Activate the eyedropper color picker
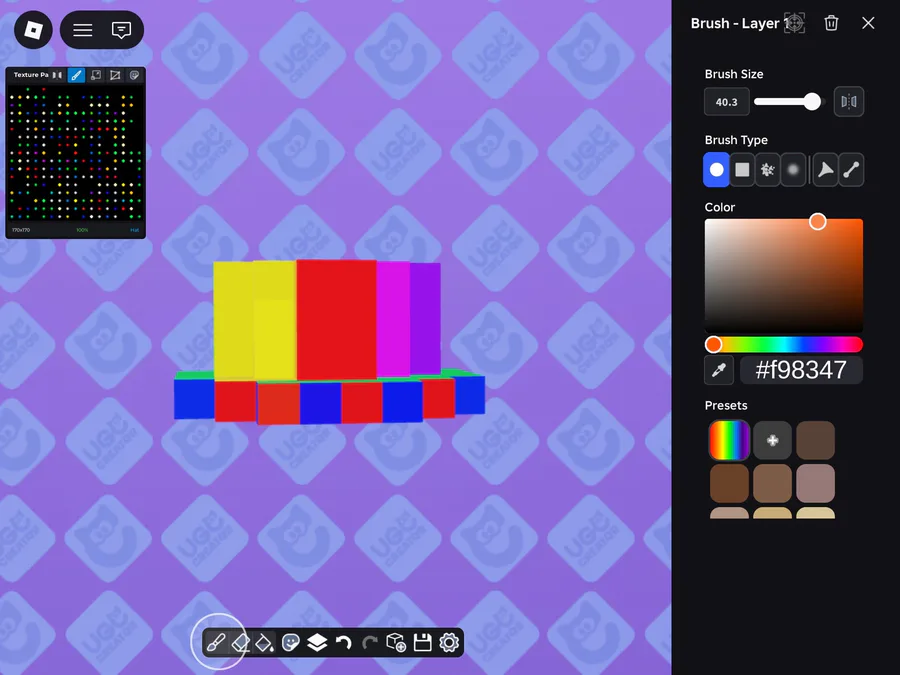Viewport: 900px width, 675px height. click(719, 370)
